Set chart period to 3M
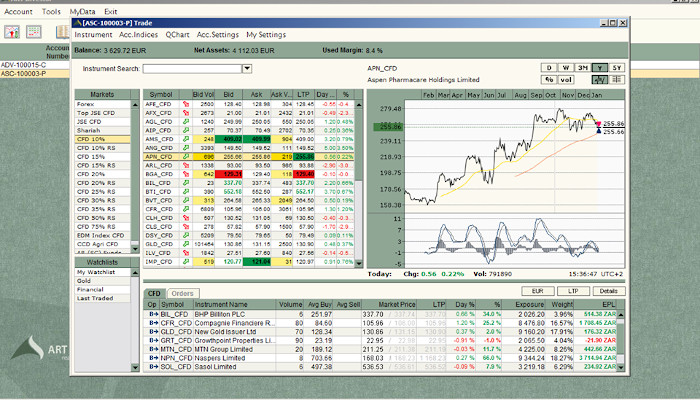 click(x=582, y=66)
